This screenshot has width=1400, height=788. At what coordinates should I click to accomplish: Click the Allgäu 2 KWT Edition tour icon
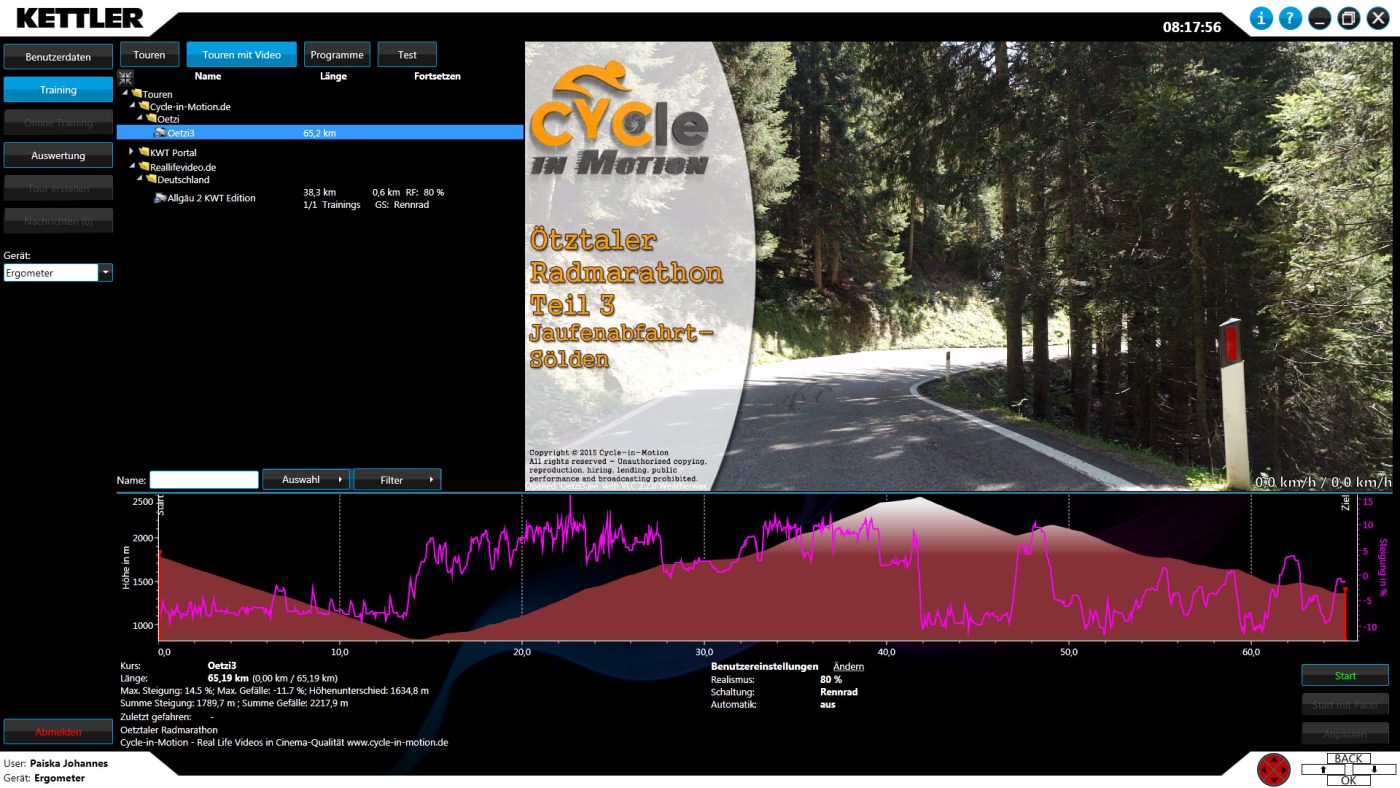[x=160, y=198]
